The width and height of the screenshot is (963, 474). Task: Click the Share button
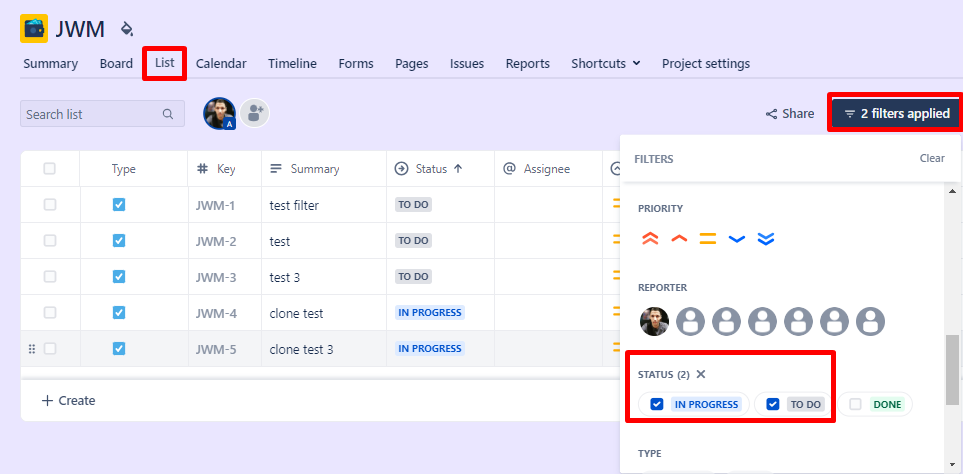click(789, 114)
